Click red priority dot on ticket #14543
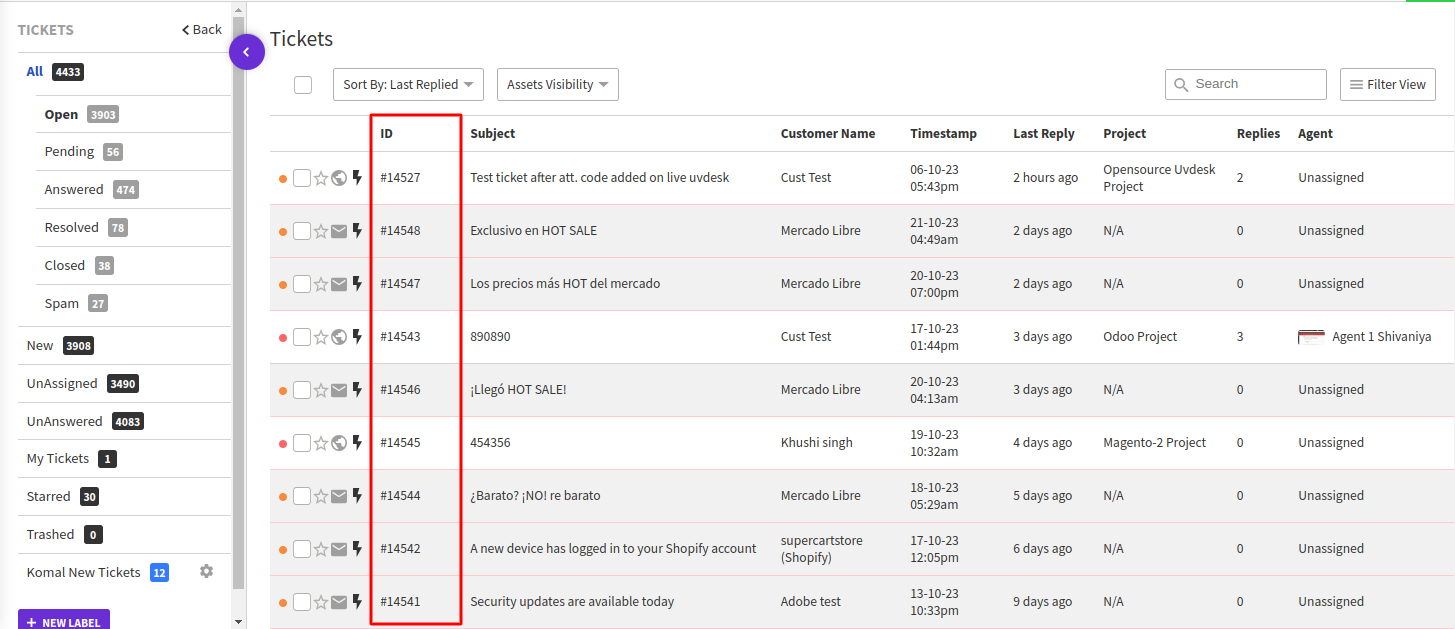Viewport: 1455px width, 629px height. pos(283,337)
